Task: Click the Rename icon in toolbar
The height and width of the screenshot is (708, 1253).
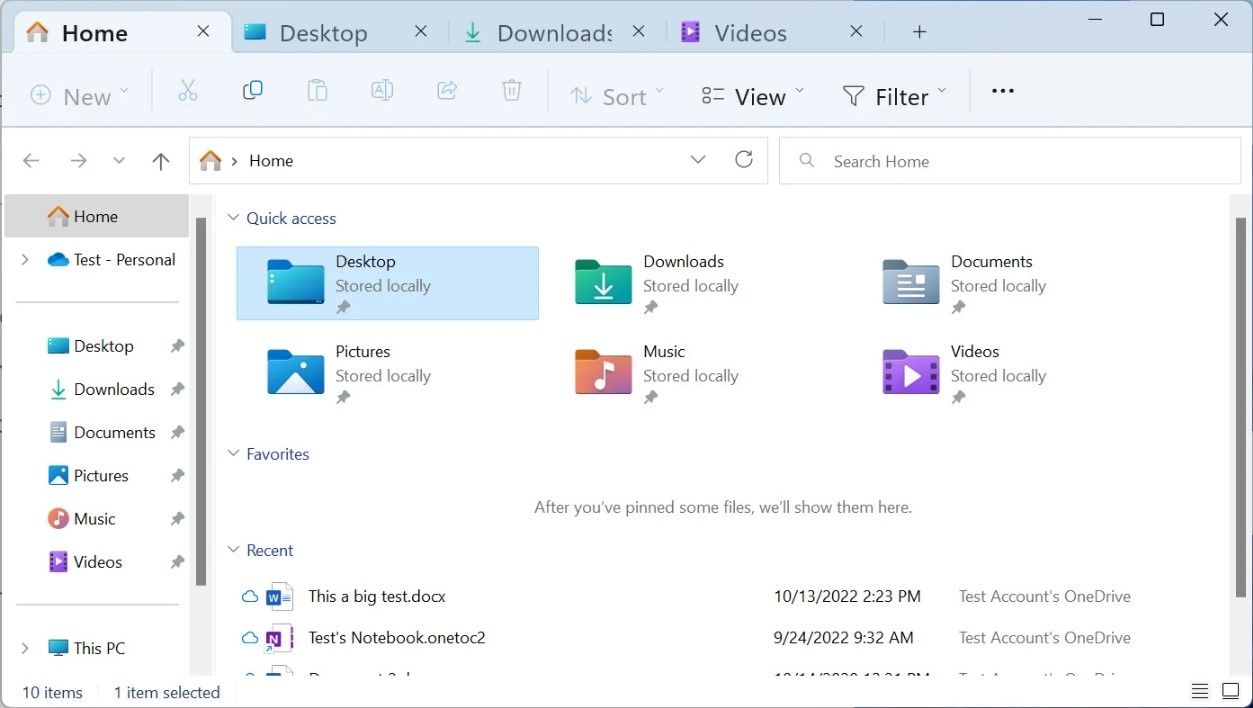Action: point(382,92)
